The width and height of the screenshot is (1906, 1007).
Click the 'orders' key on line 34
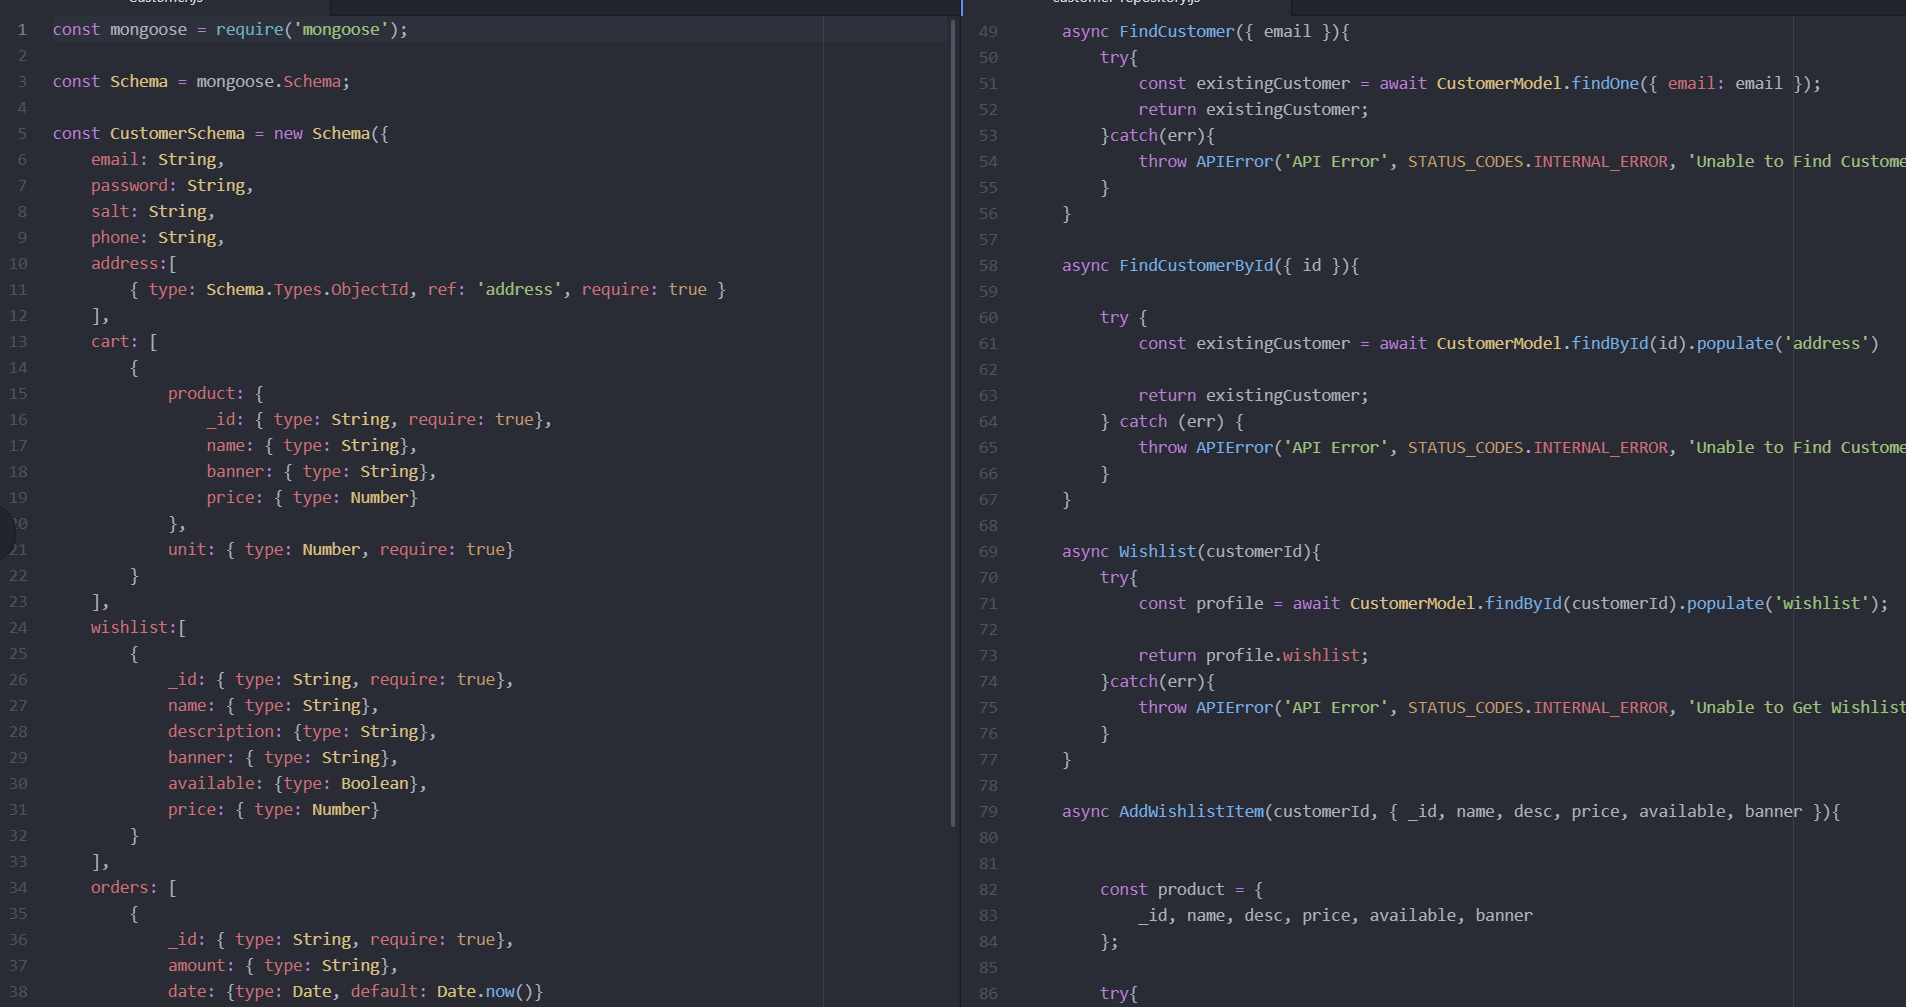tap(120, 887)
